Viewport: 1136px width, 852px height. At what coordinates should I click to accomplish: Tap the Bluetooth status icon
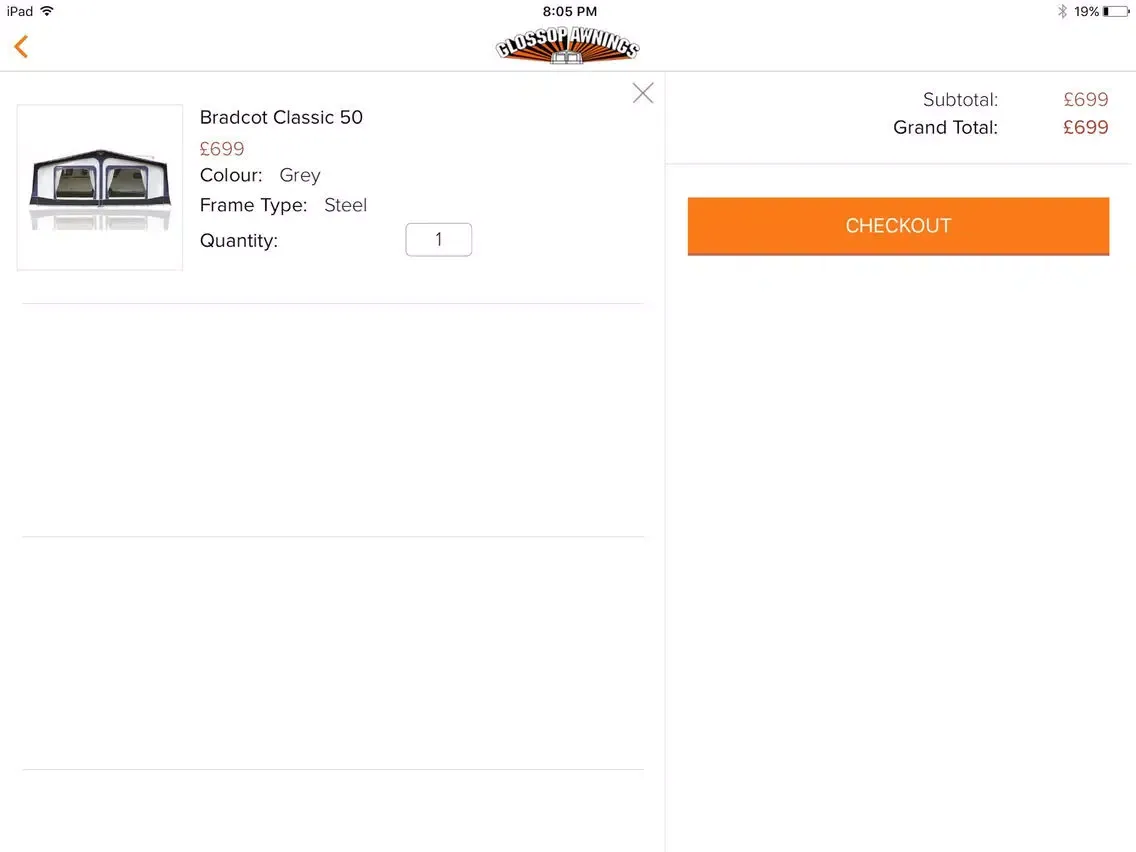tap(1062, 11)
